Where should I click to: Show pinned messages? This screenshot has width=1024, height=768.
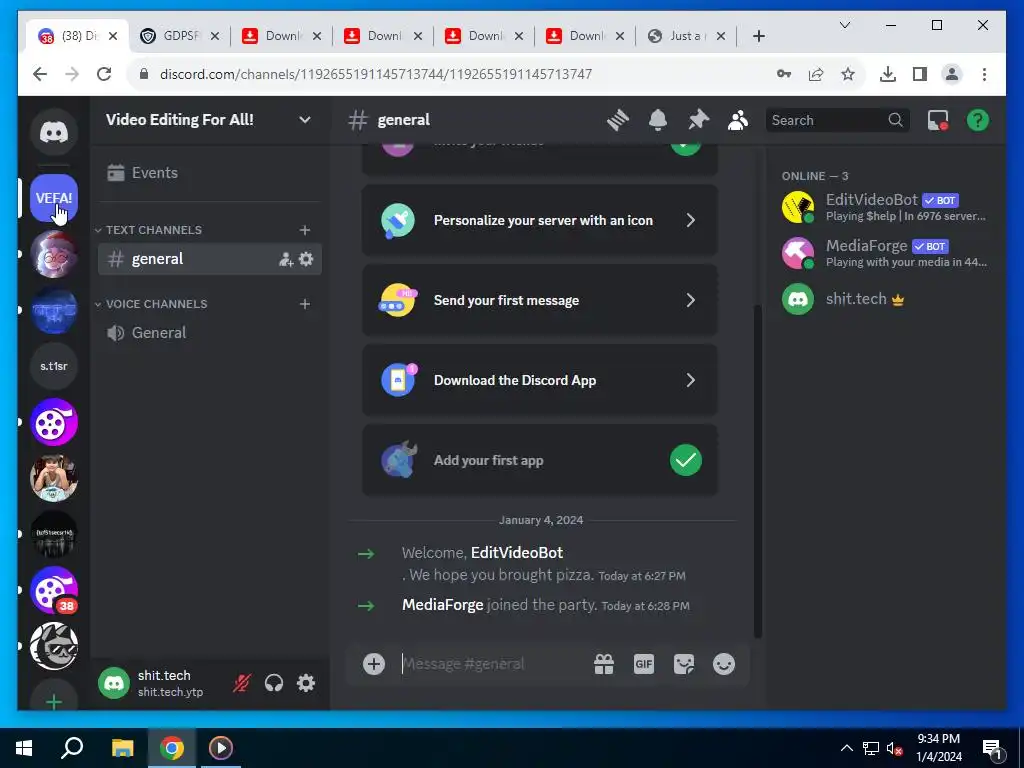point(698,120)
